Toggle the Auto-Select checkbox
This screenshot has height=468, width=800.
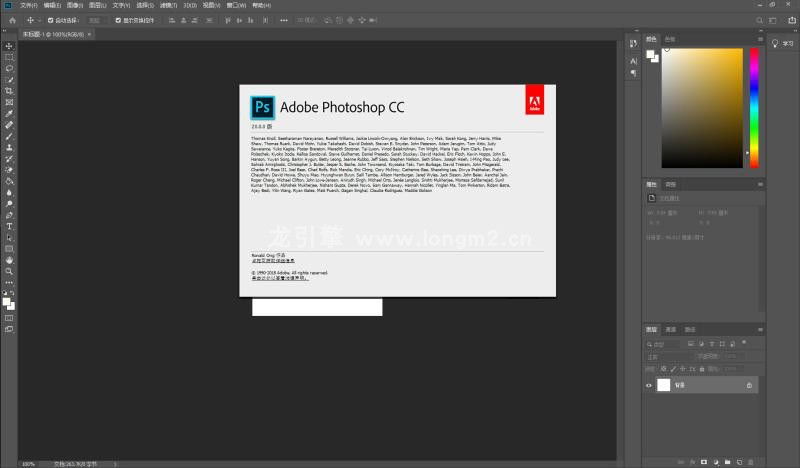coord(51,20)
